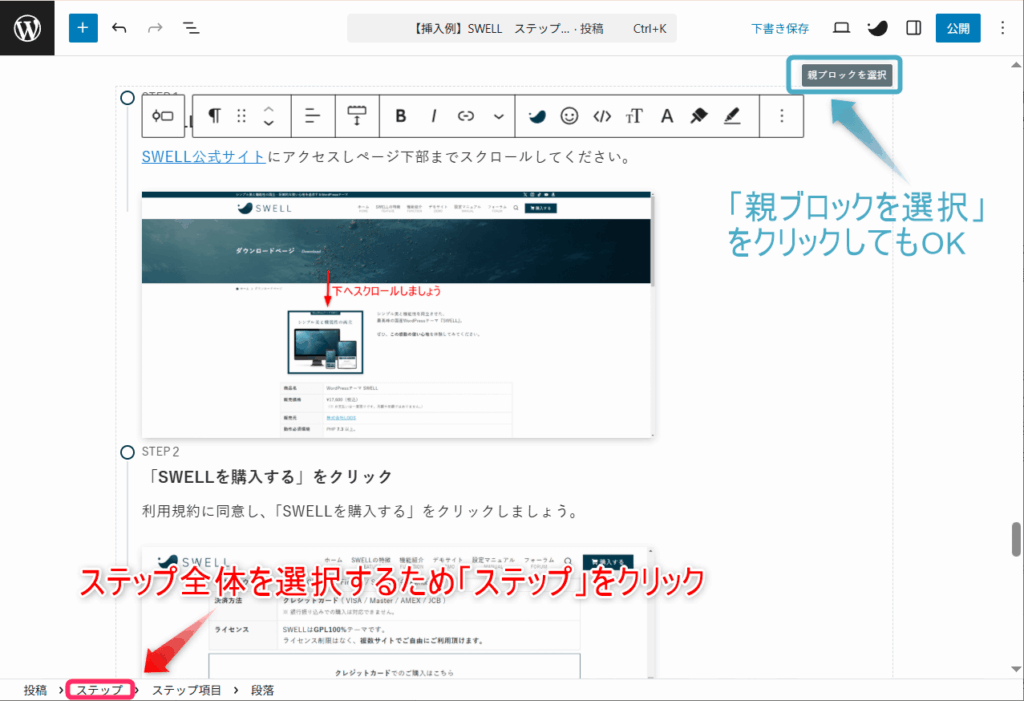
Task: Click 下書き保存 to save draft
Action: pos(780,29)
